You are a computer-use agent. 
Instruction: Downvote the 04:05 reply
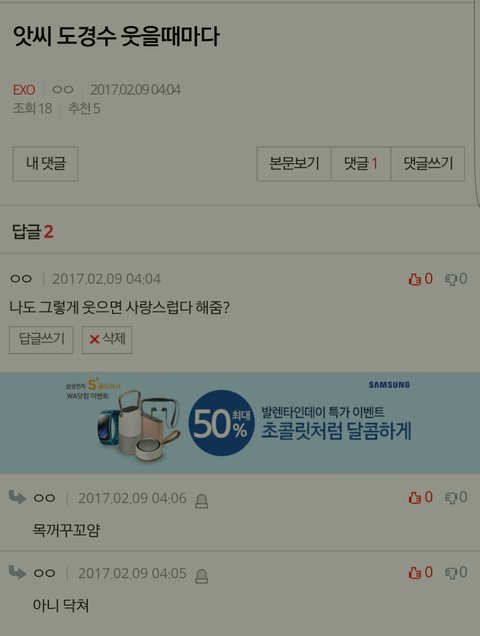coord(456,572)
